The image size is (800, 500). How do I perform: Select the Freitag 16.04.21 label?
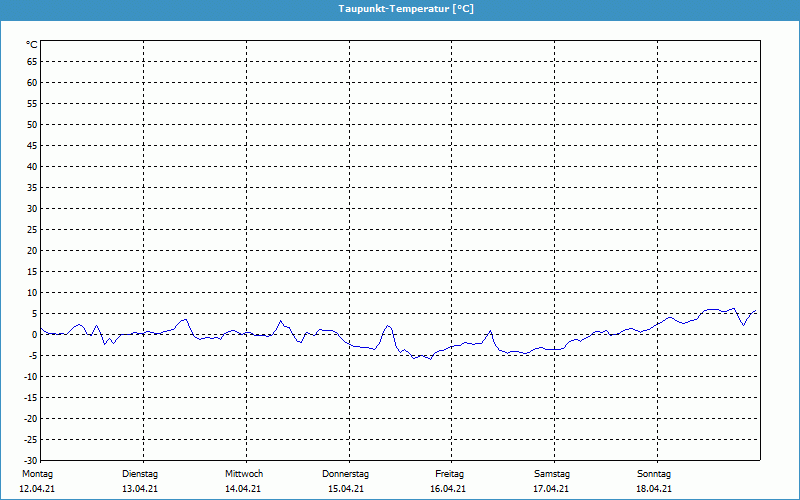pos(448,481)
